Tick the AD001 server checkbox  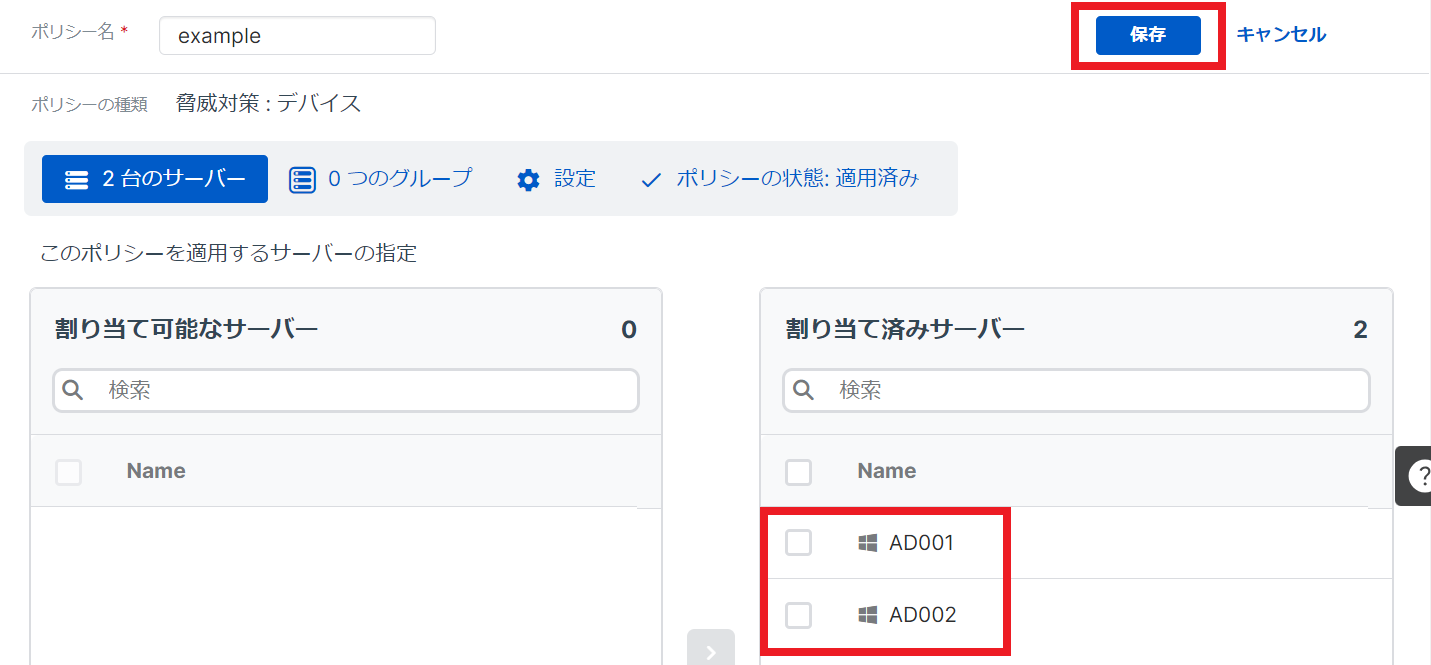click(x=798, y=543)
